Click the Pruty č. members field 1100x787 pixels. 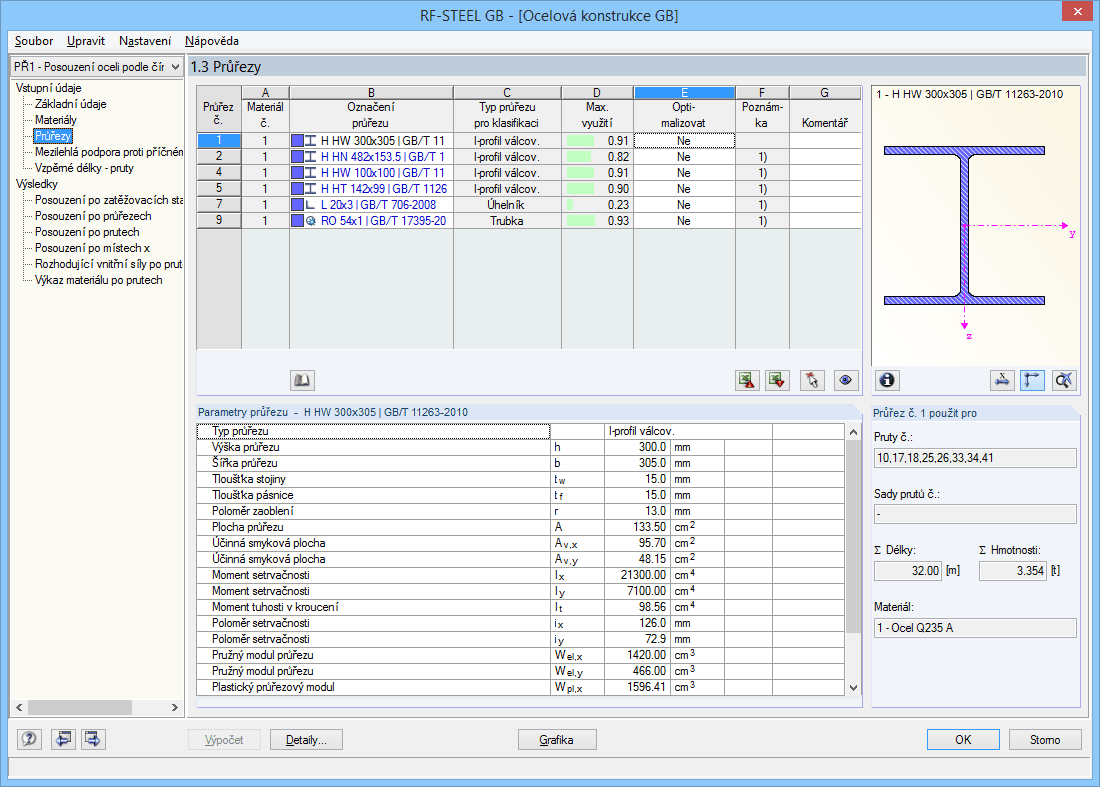coord(975,458)
